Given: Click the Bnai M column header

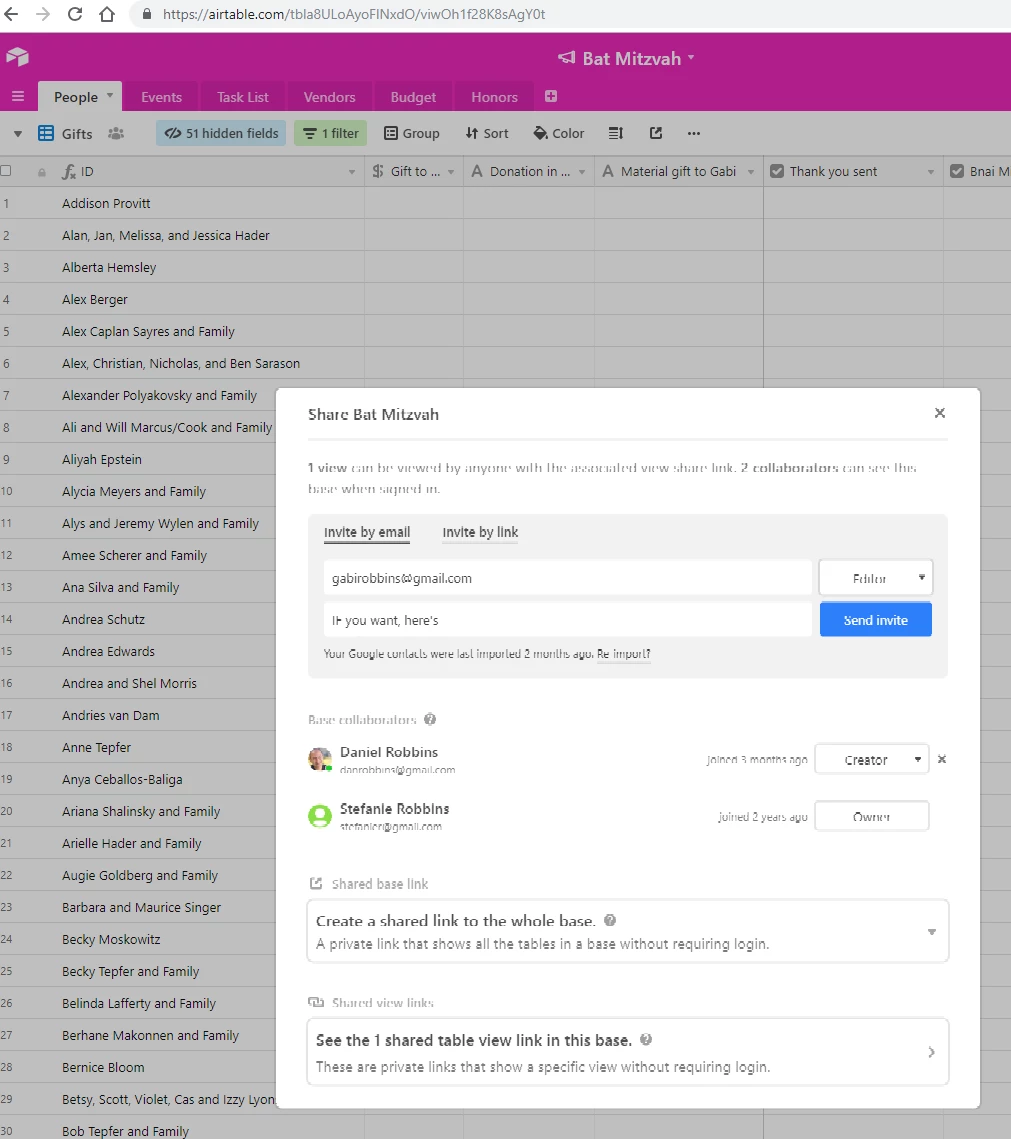Looking at the screenshot, I should [978, 171].
